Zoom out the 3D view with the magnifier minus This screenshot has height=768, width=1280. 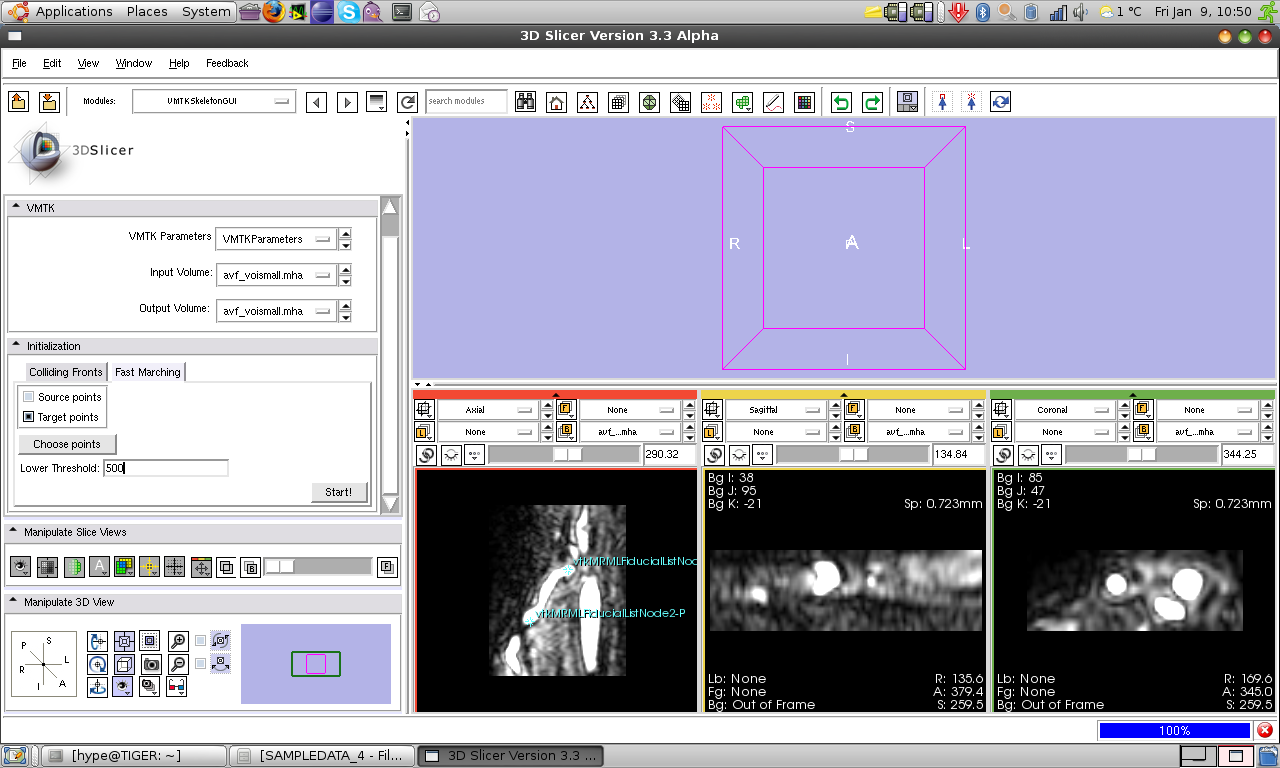tap(177, 664)
